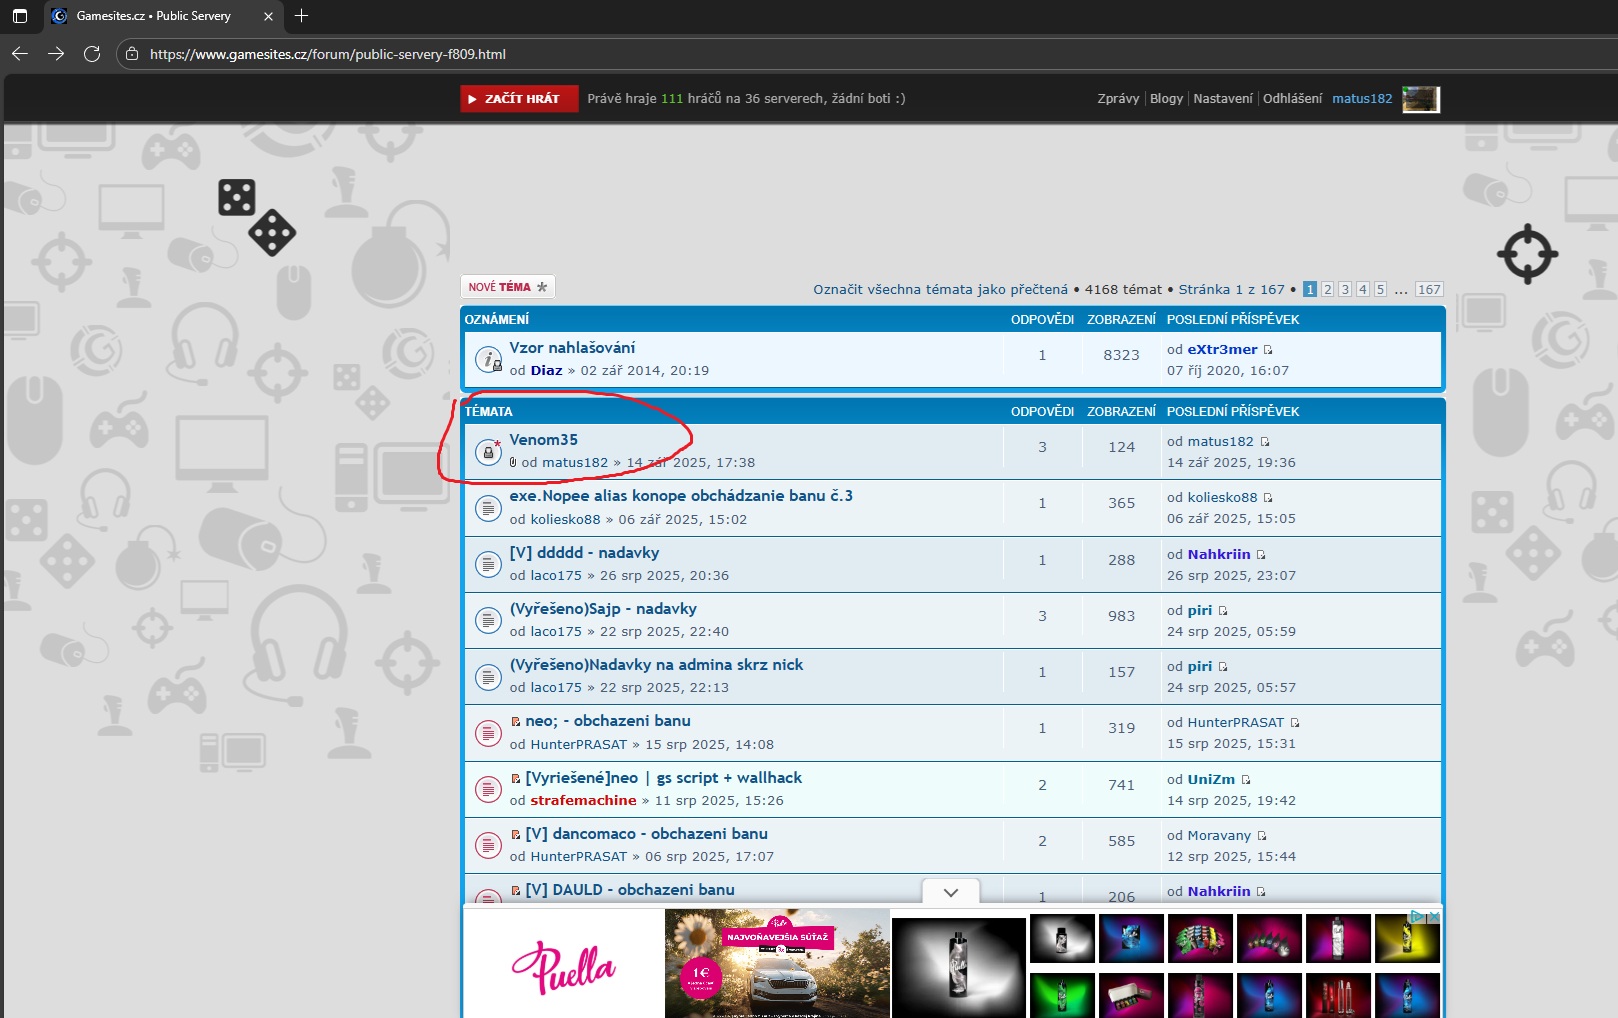The width and height of the screenshot is (1618, 1018).
Task: Click topic icon beside neo; obchazeni banu
Action: (488, 733)
